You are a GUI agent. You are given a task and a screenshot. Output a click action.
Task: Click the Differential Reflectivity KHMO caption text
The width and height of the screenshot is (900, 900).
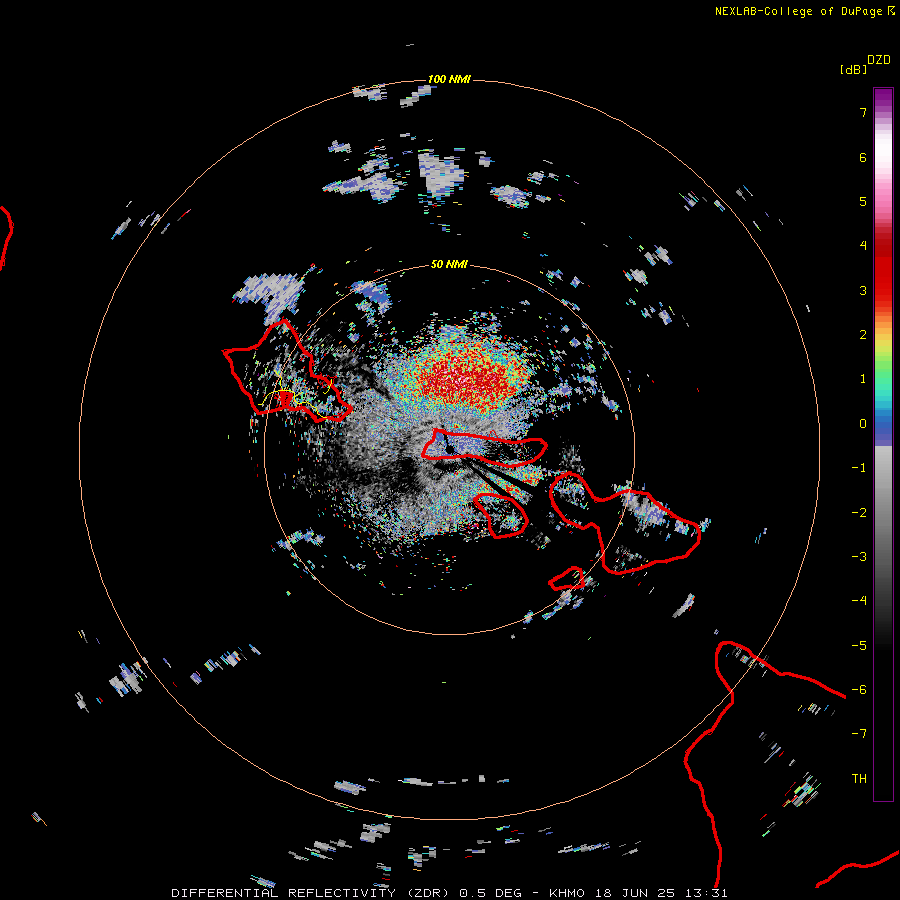449,893
